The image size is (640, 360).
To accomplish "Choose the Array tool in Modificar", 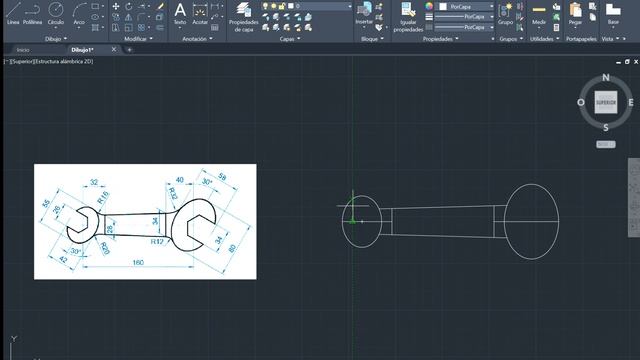I will tap(142, 27).
